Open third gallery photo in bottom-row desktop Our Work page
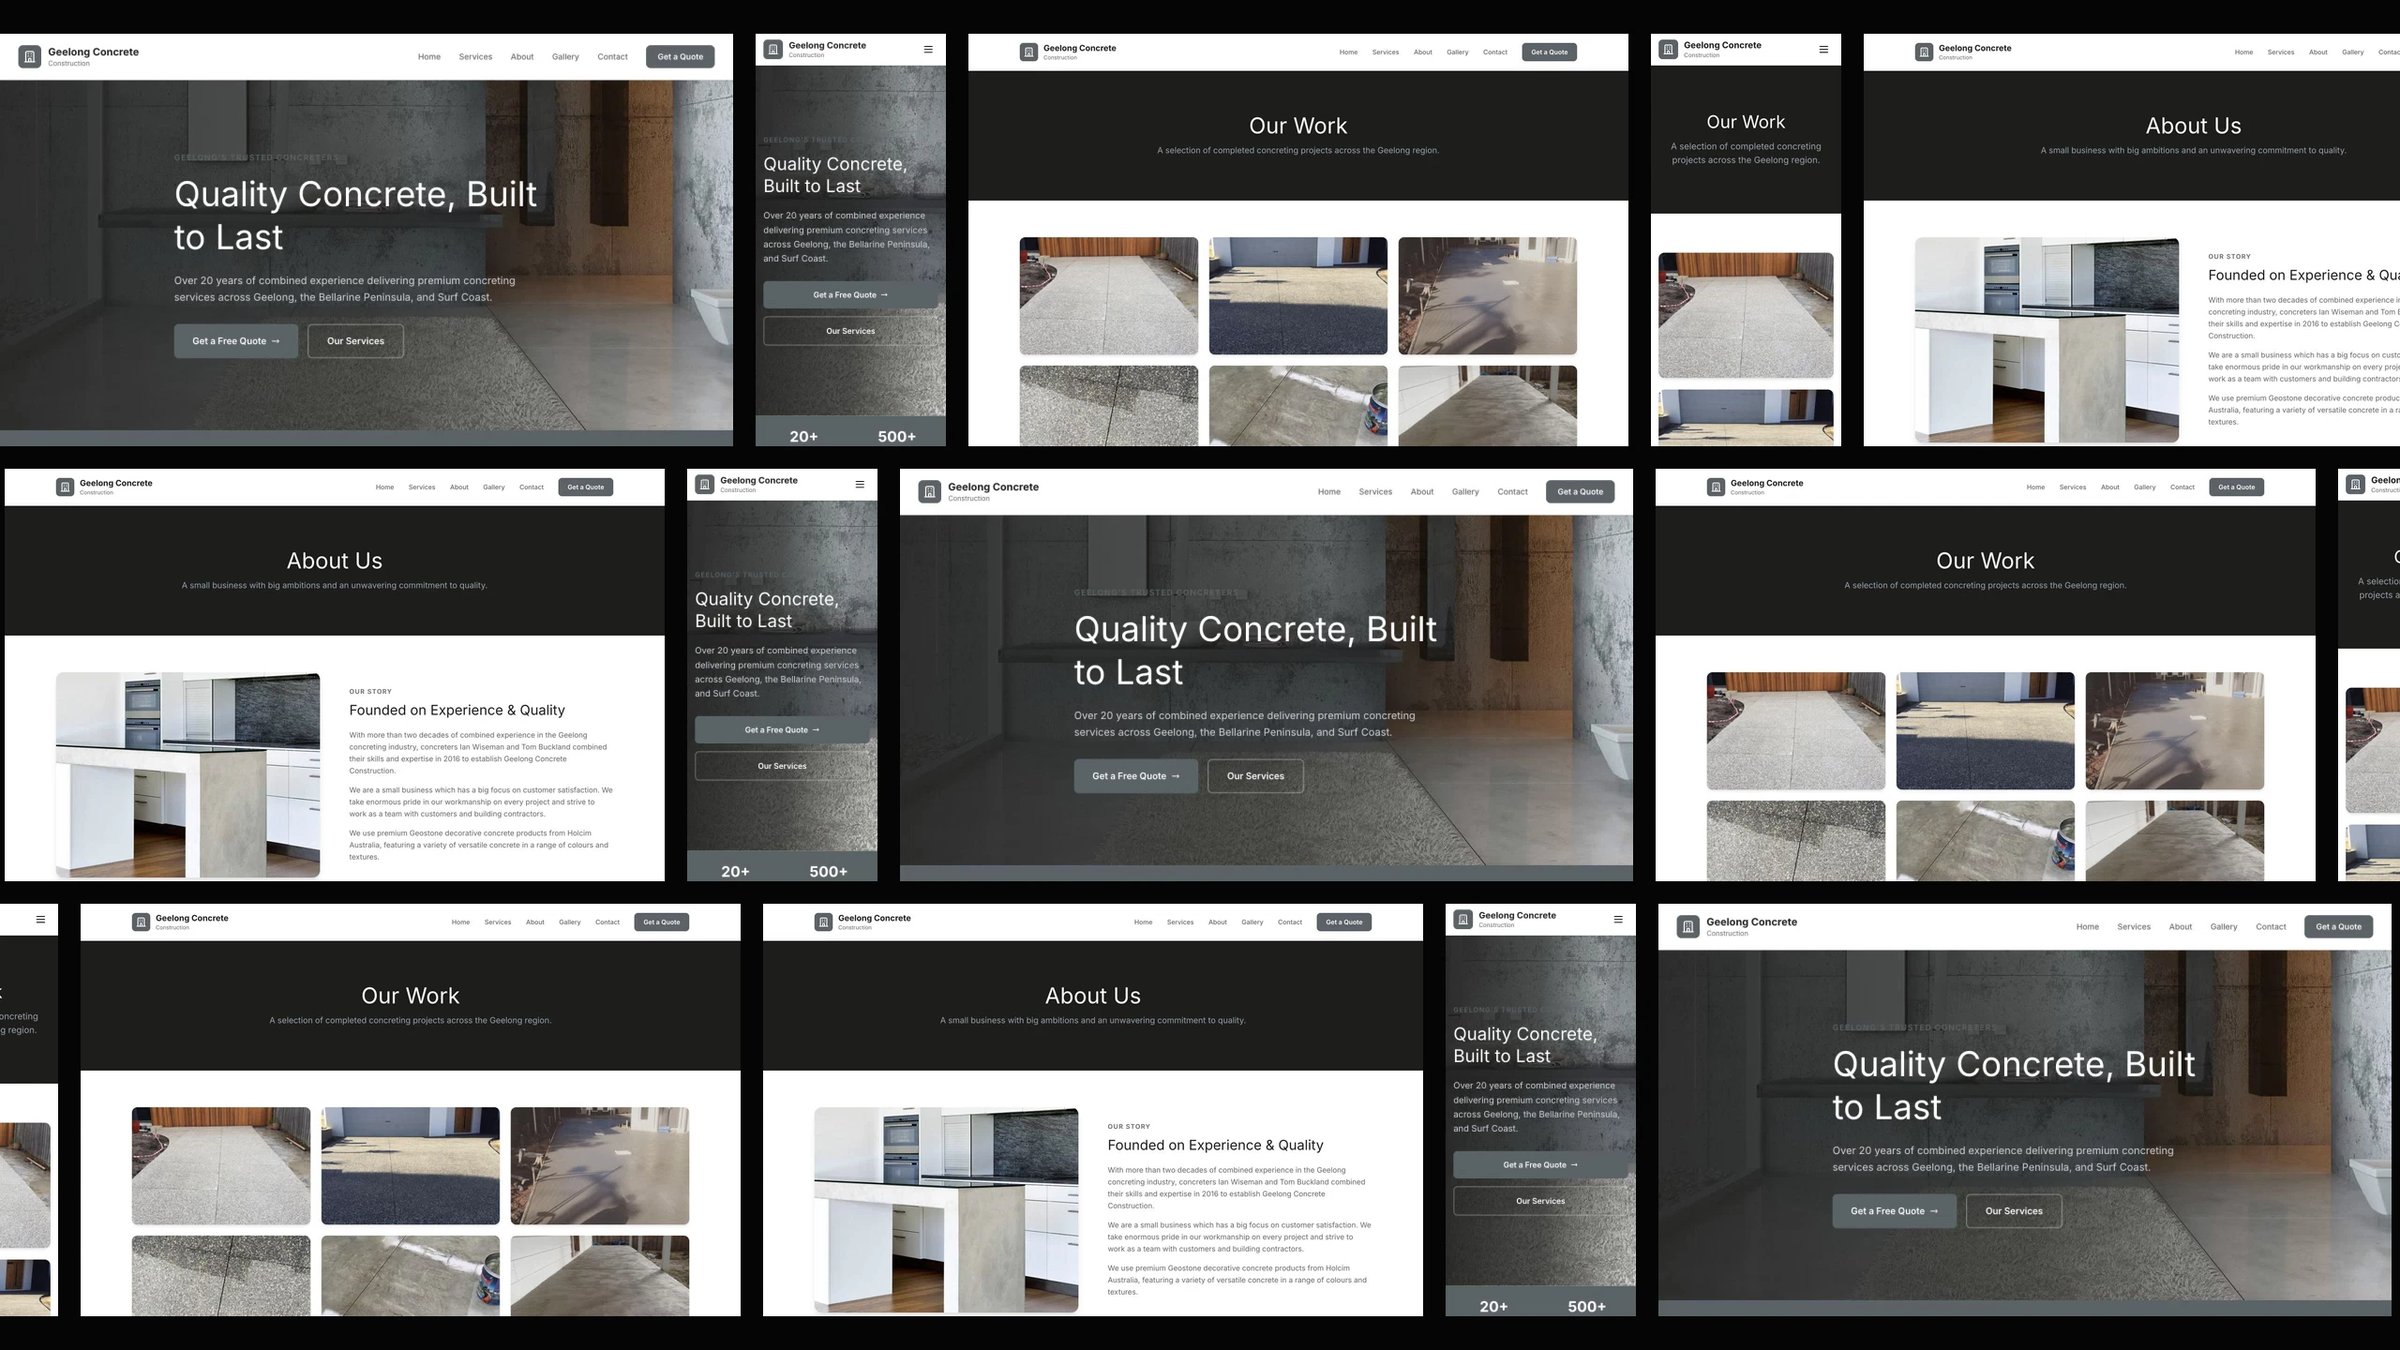The height and width of the screenshot is (1350, 2400). click(600, 1166)
